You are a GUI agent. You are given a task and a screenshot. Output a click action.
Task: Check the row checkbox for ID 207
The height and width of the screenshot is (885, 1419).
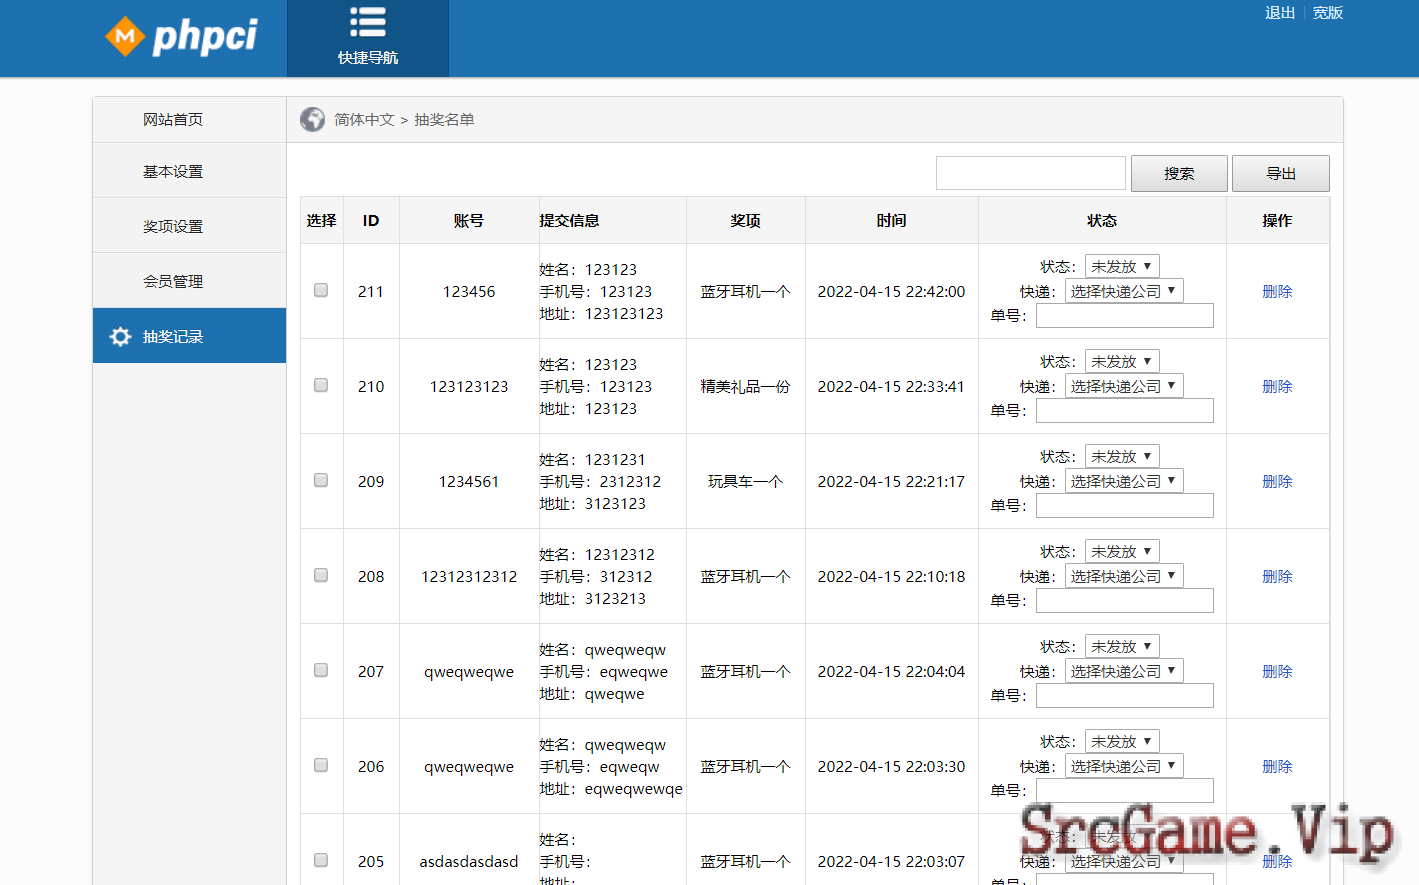pos(321,670)
